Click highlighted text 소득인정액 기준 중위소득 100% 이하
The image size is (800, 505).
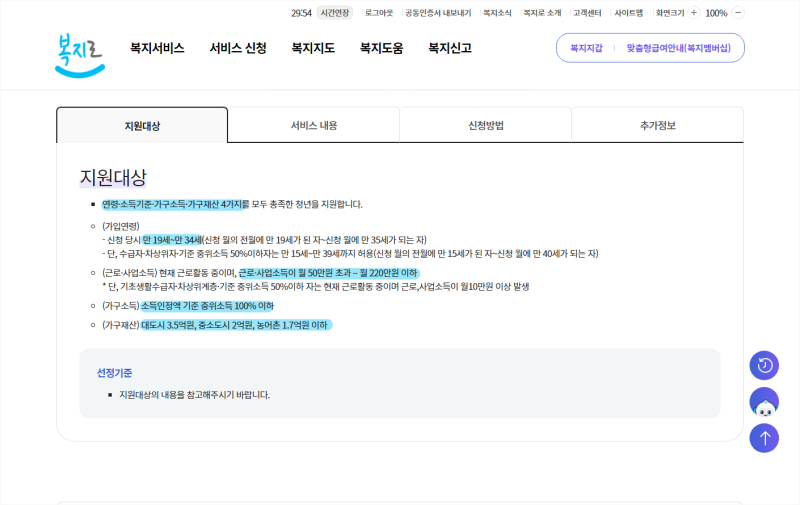208,306
